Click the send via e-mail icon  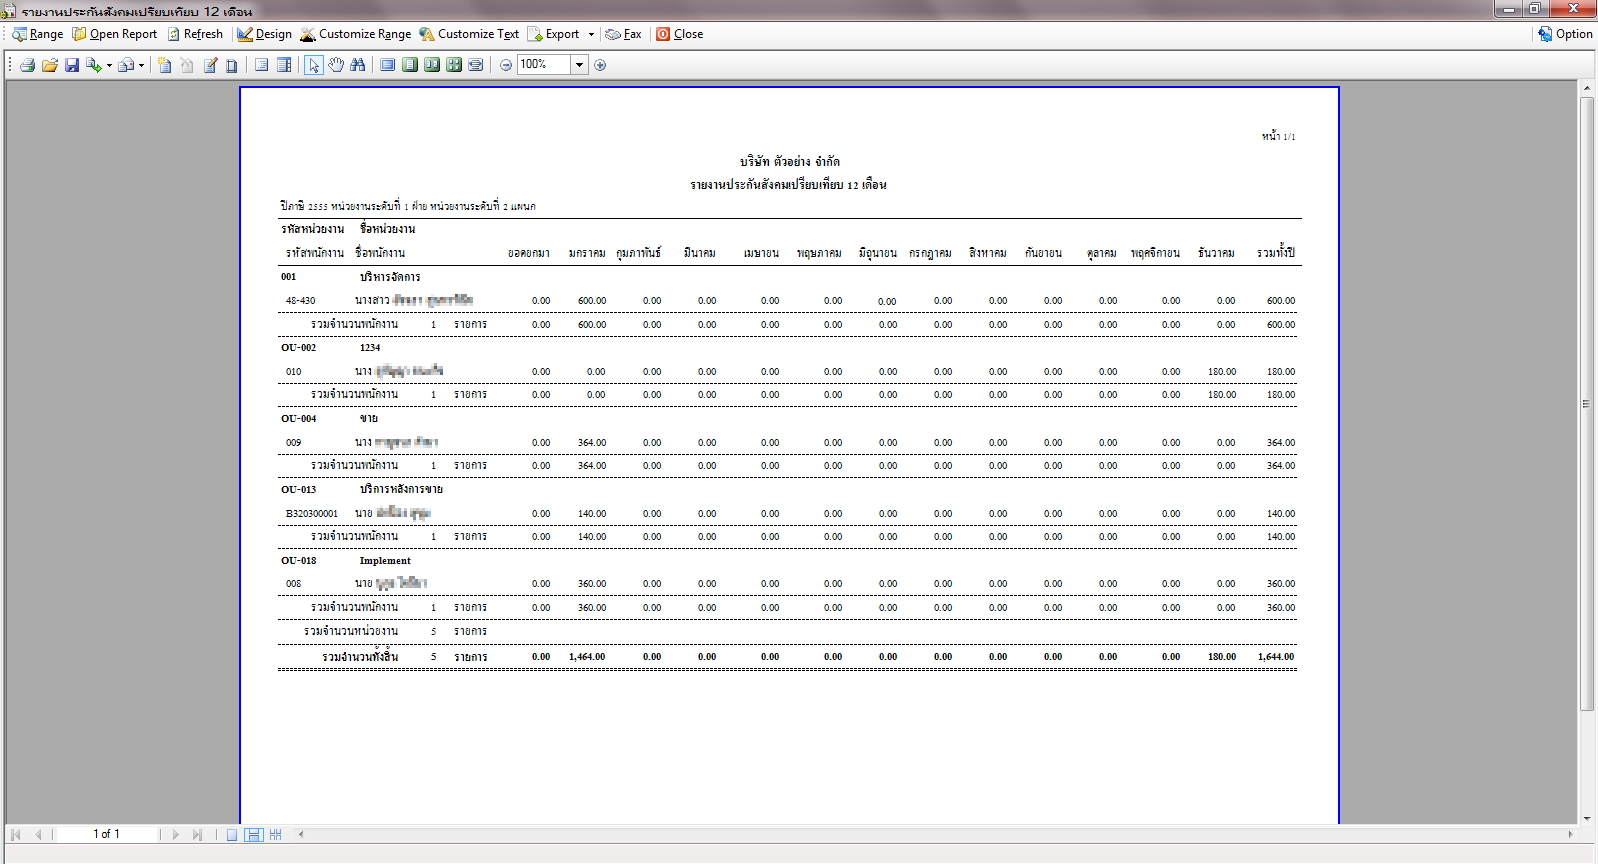[x=126, y=65]
